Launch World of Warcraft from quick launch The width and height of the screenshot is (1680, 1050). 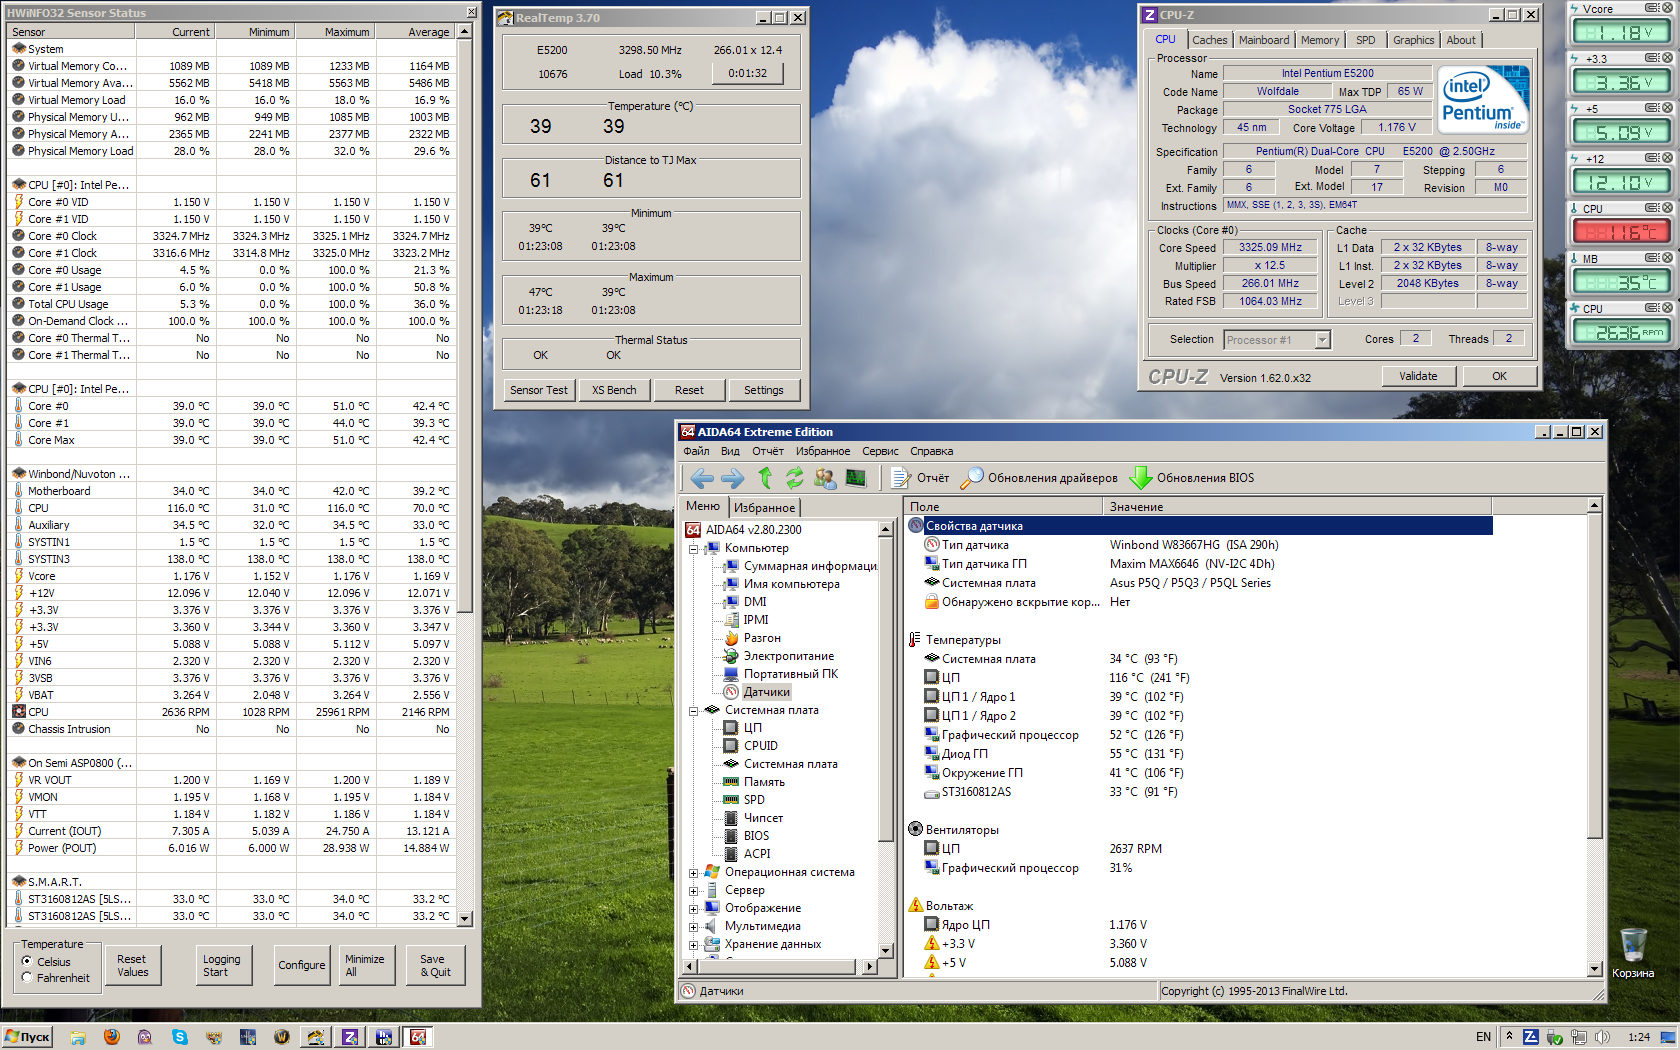tap(281, 1037)
